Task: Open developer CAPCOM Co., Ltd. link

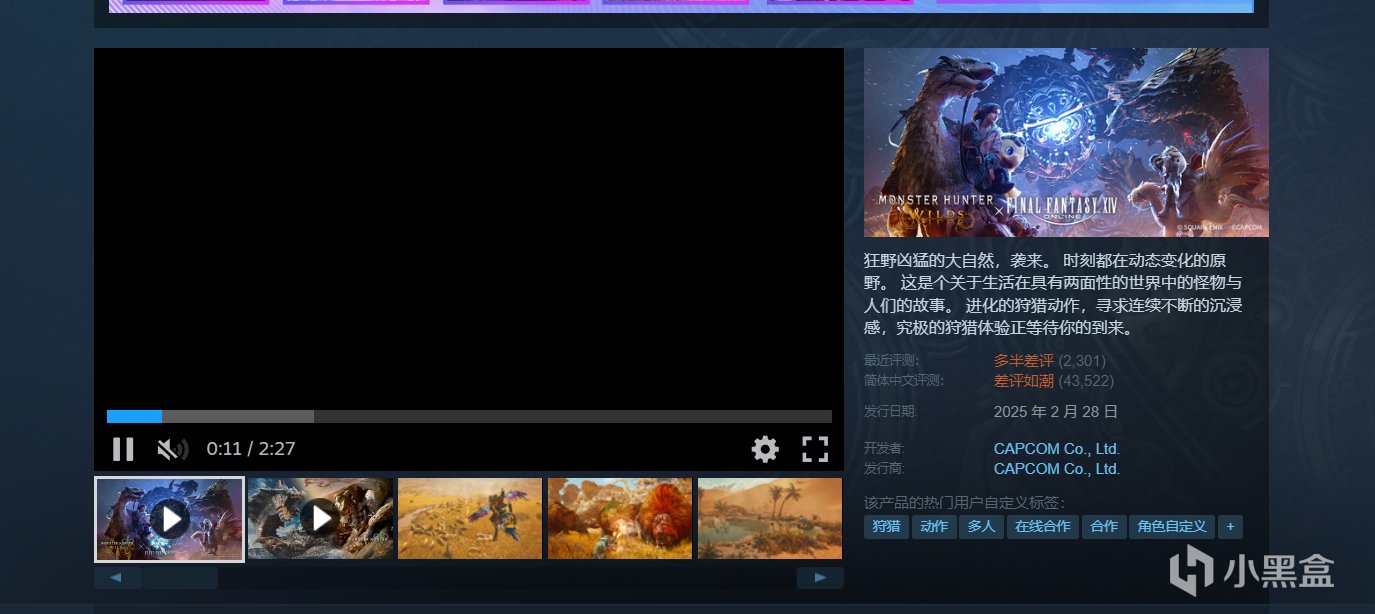Action: (1056, 449)
